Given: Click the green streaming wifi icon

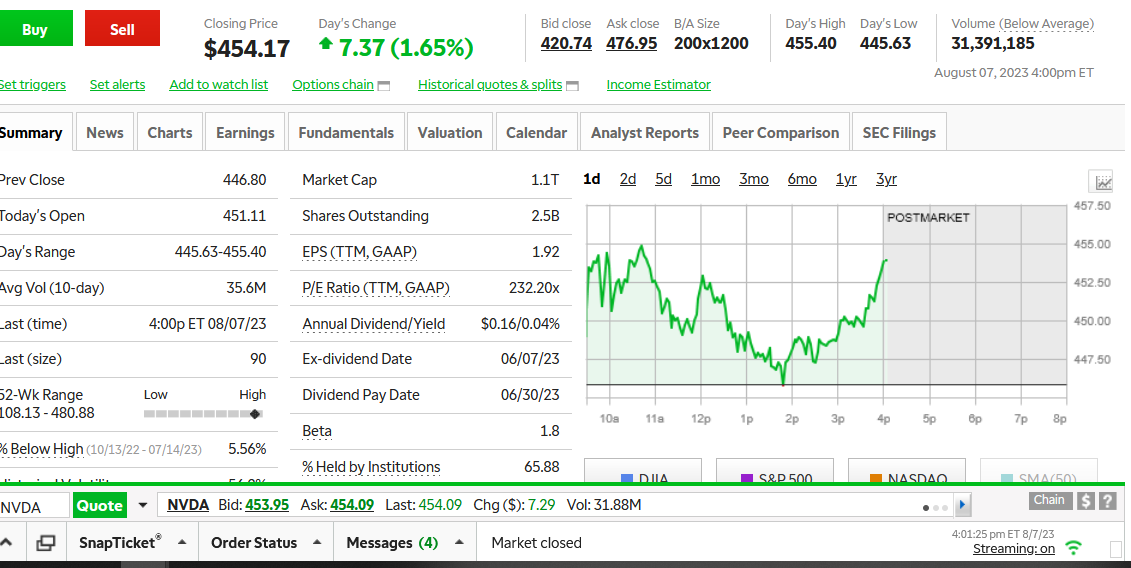Looking at the screenshot, I should (1074, 548).
